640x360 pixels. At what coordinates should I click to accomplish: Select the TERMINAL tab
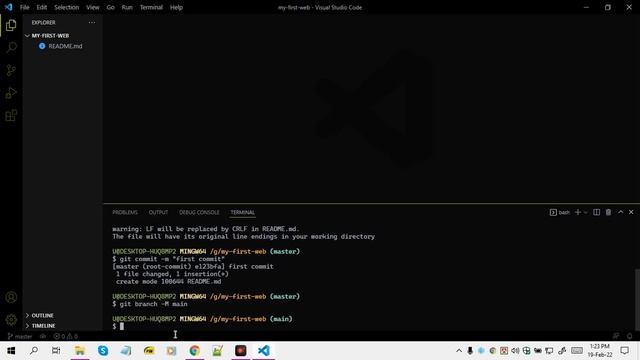(242, 212)
